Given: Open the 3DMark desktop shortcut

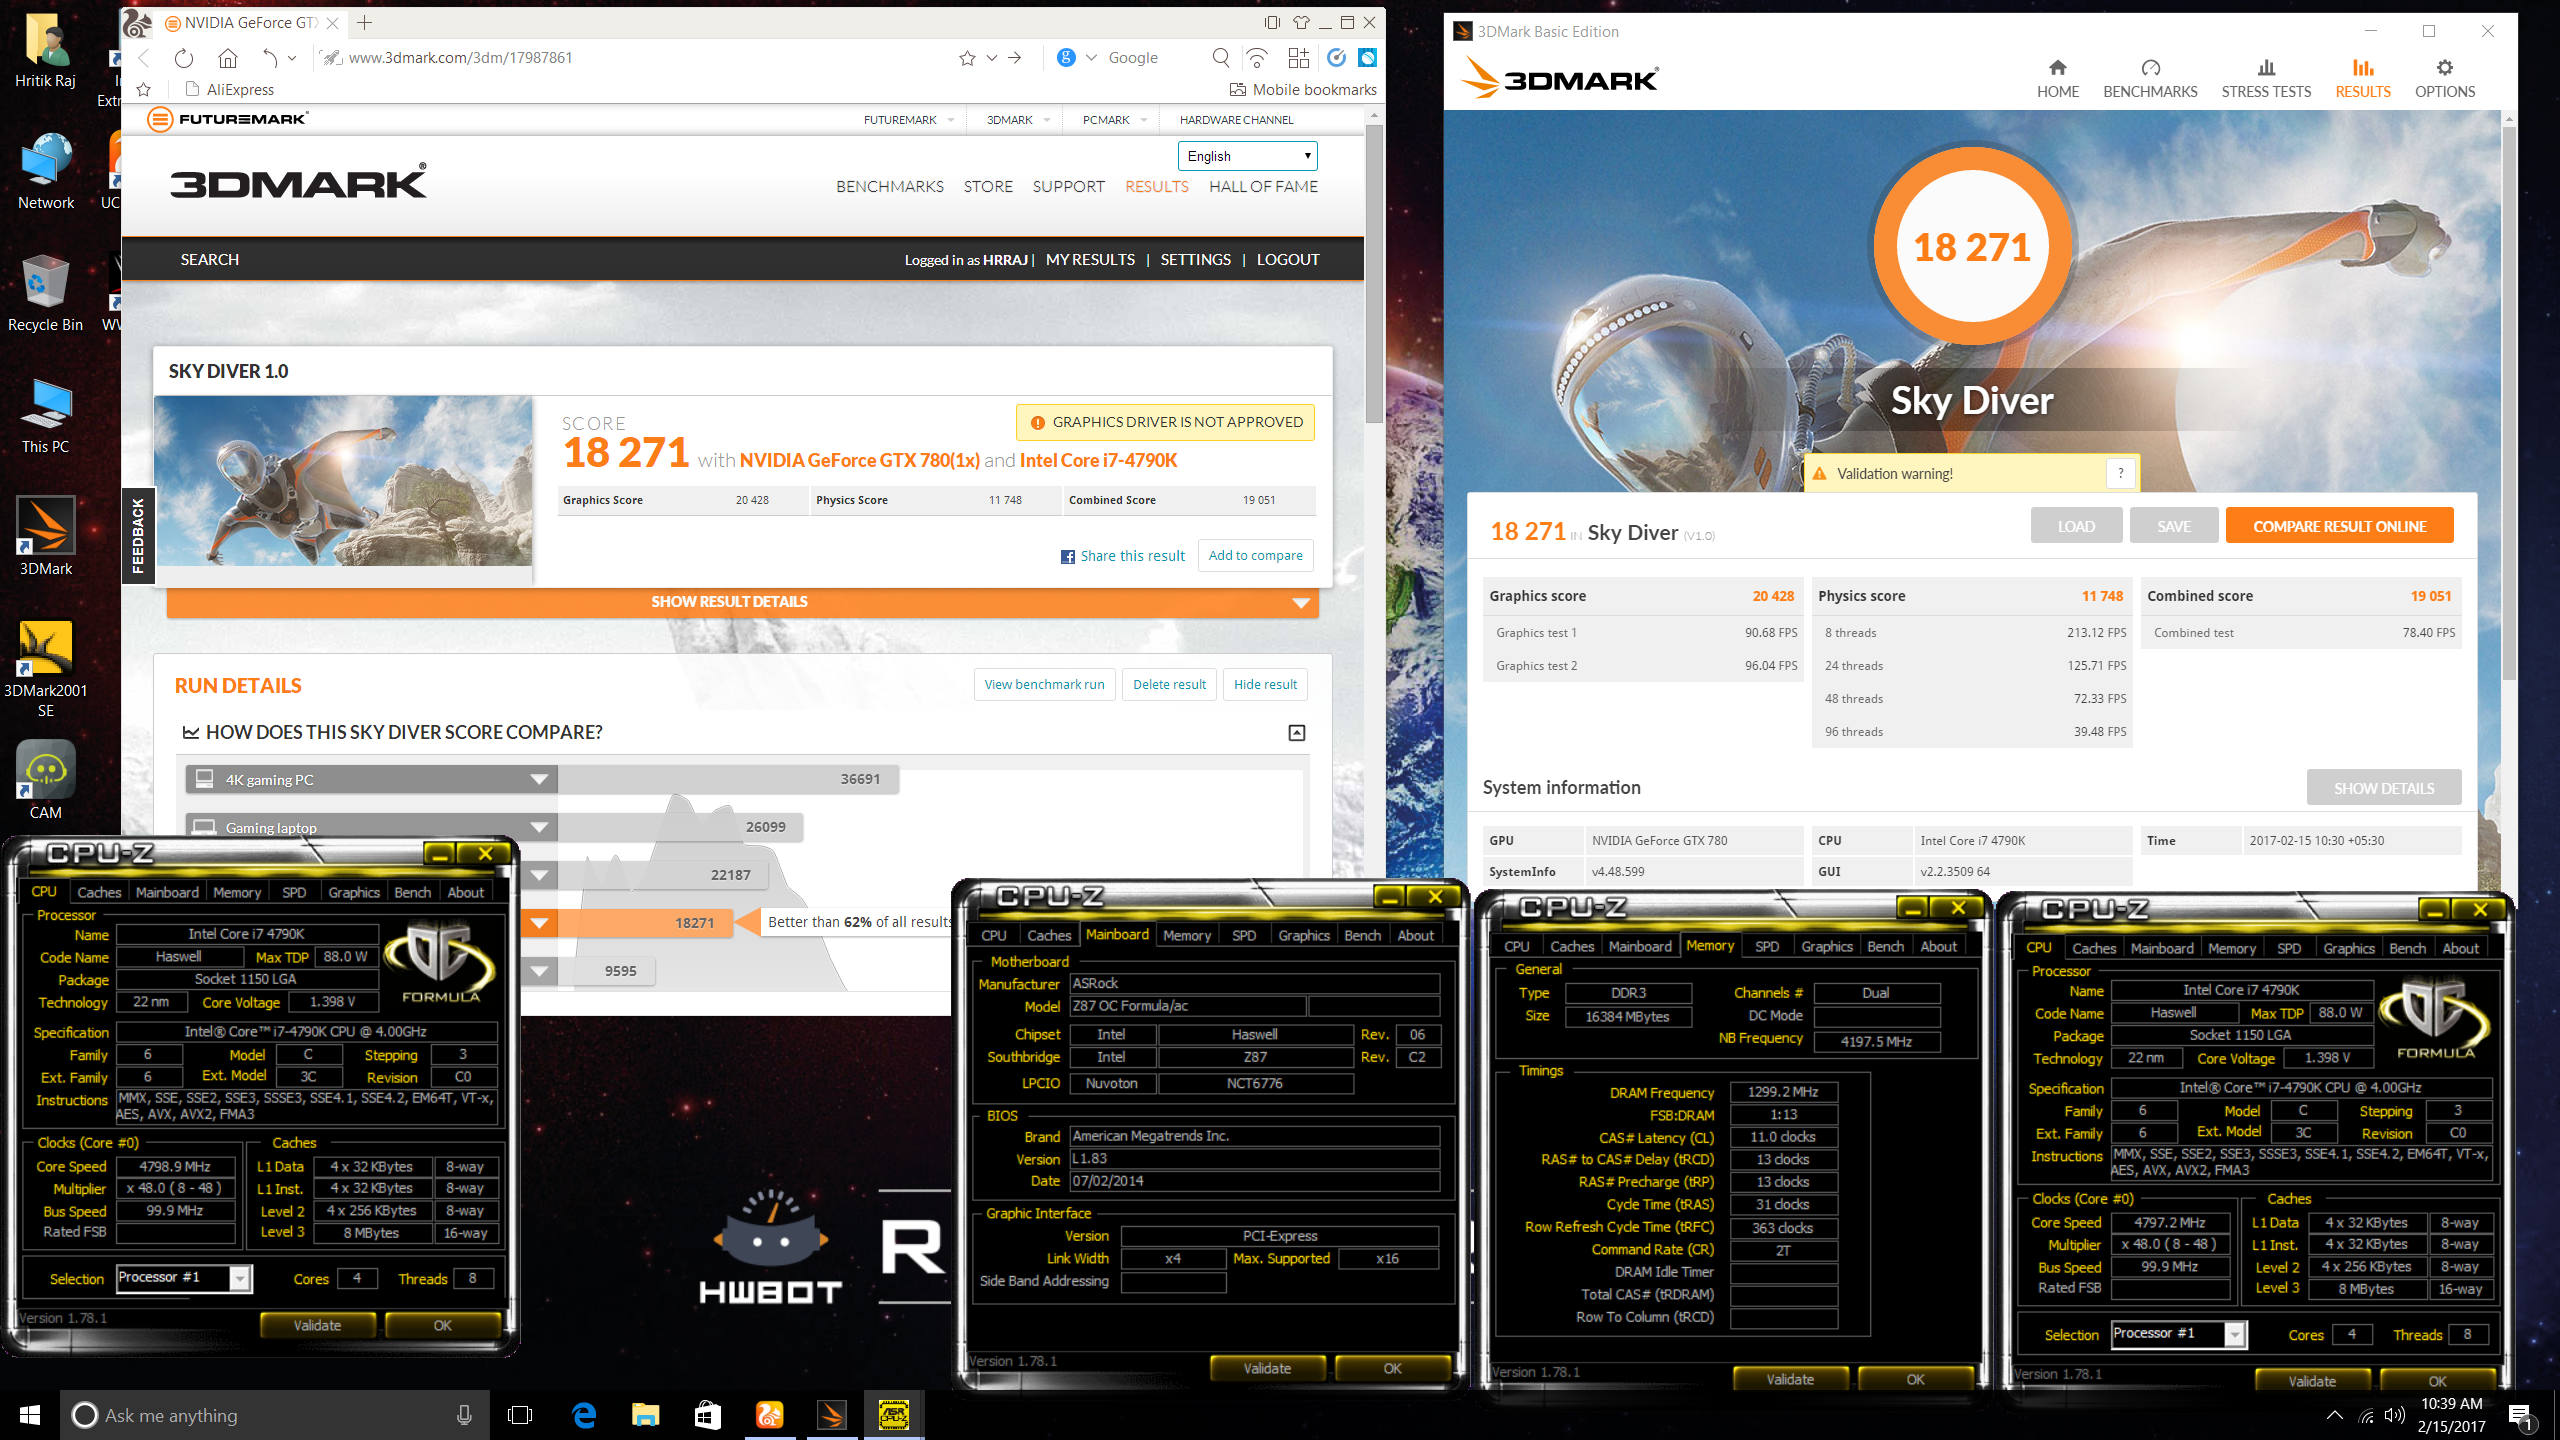Looking at the screenshot, I should (45, 537).
